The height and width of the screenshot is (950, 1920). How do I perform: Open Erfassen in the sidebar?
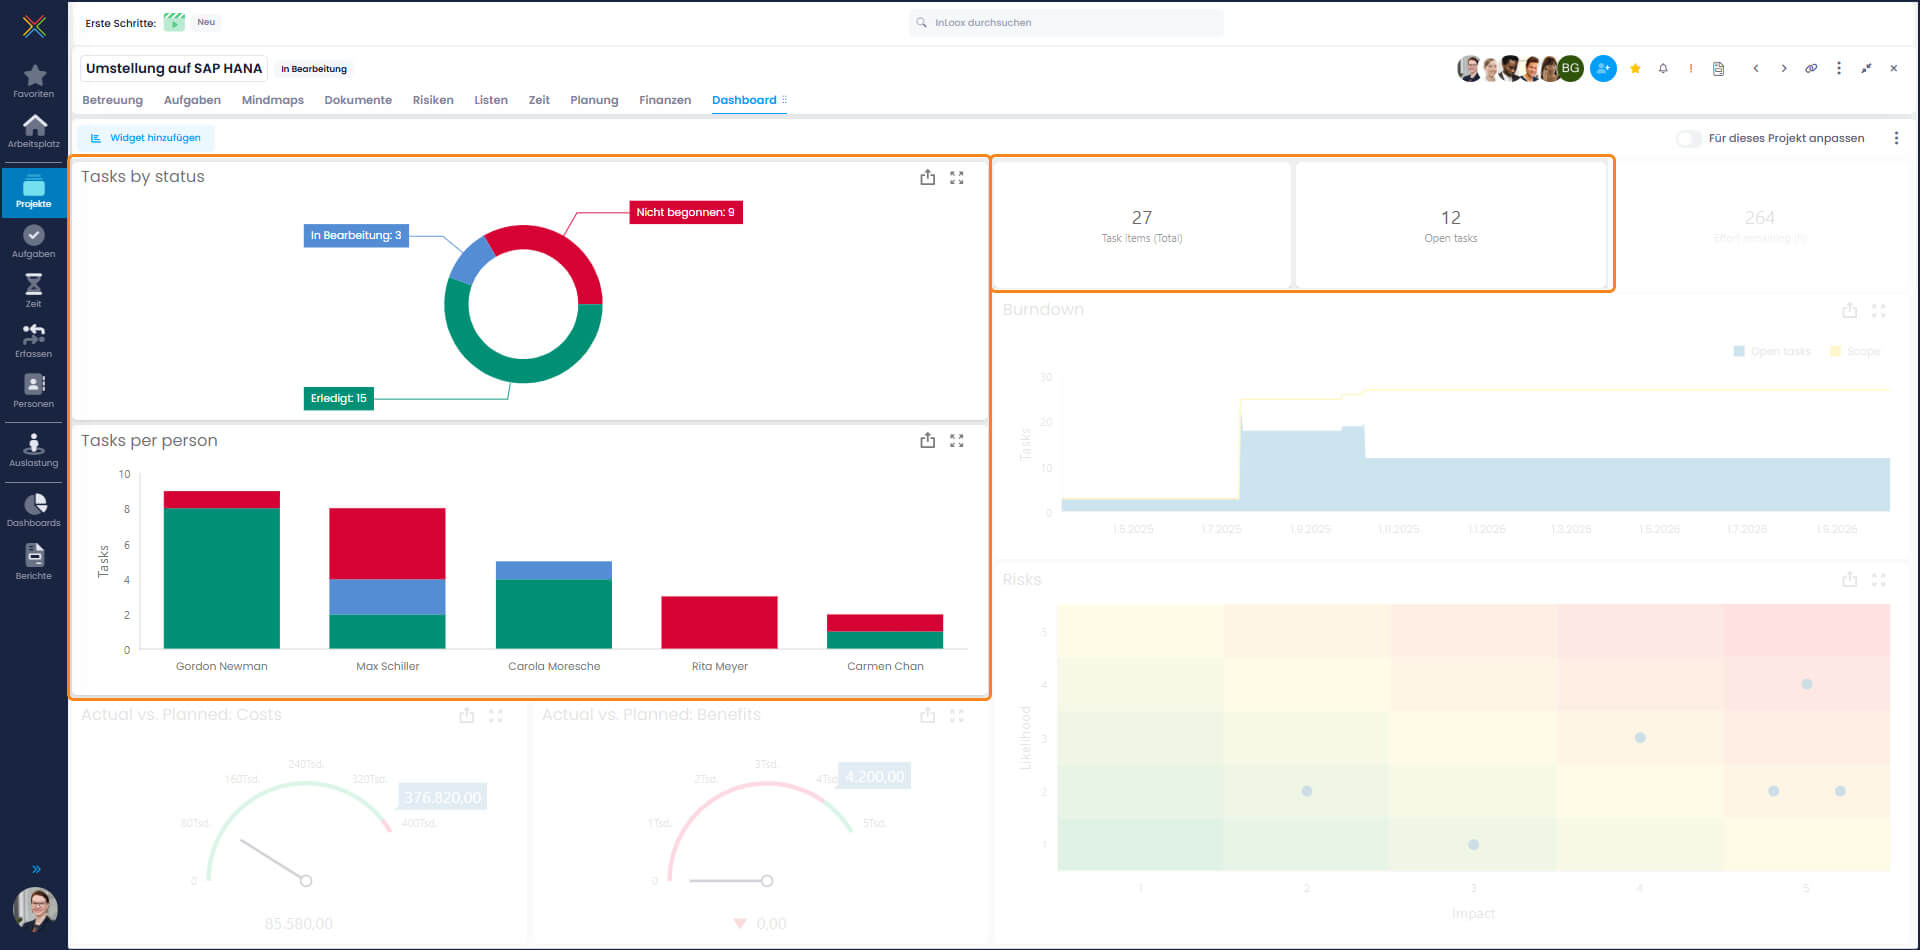[x=34, y=341]
